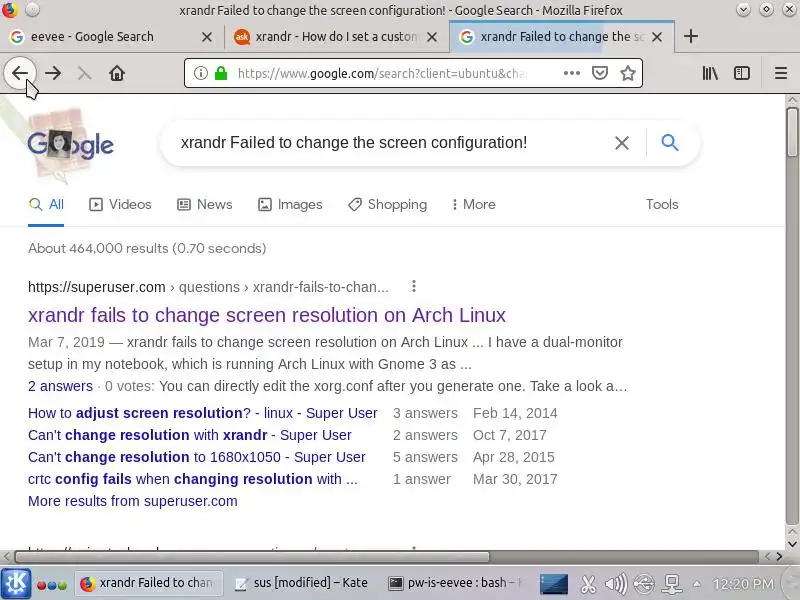This screenshot has width=800, height=600.
Task: Click the horizontal scrollbar right arrow
Action: (780, 557)
